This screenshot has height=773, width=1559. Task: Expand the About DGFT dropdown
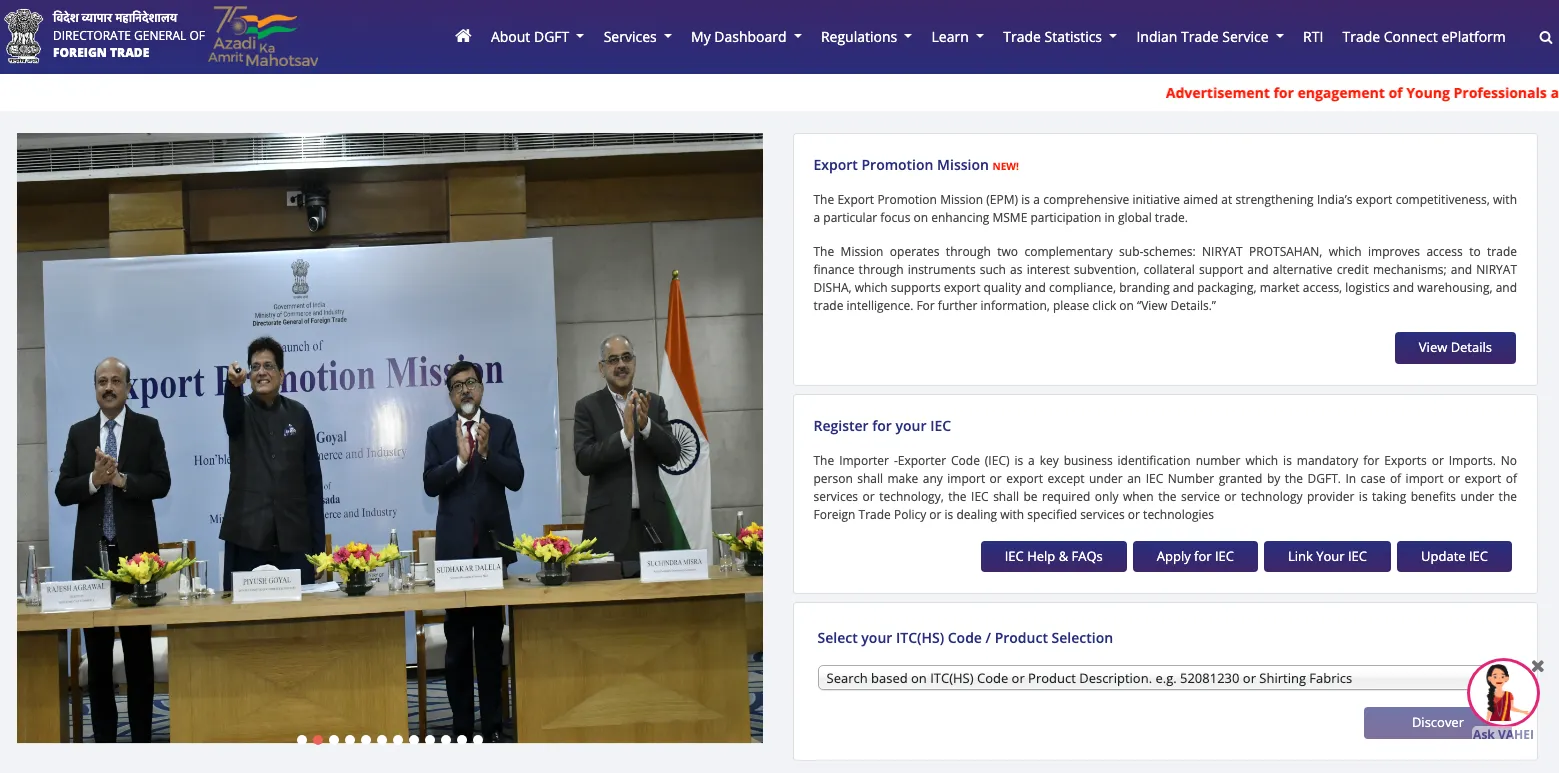(537, 37)
